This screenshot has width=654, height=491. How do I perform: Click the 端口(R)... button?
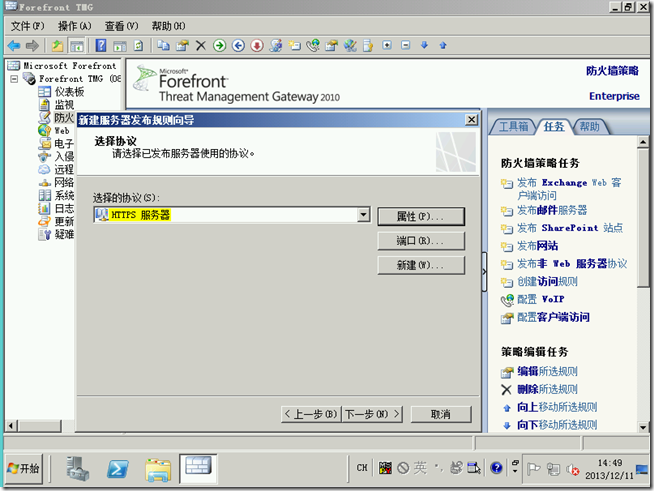[421, 241]
